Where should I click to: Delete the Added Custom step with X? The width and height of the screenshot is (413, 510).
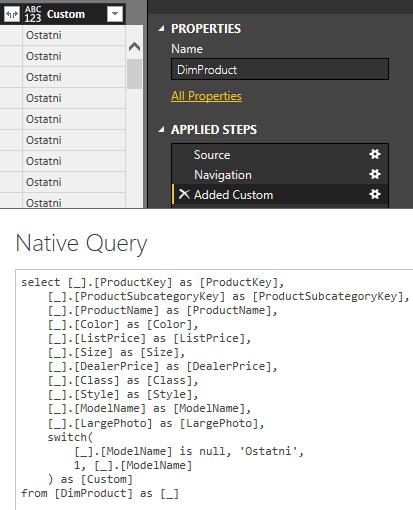click(184, 194)
